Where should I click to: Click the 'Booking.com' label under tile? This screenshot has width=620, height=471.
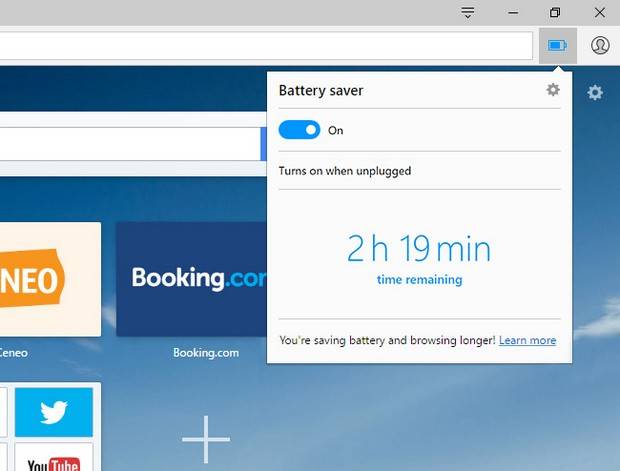coord(206,352)
